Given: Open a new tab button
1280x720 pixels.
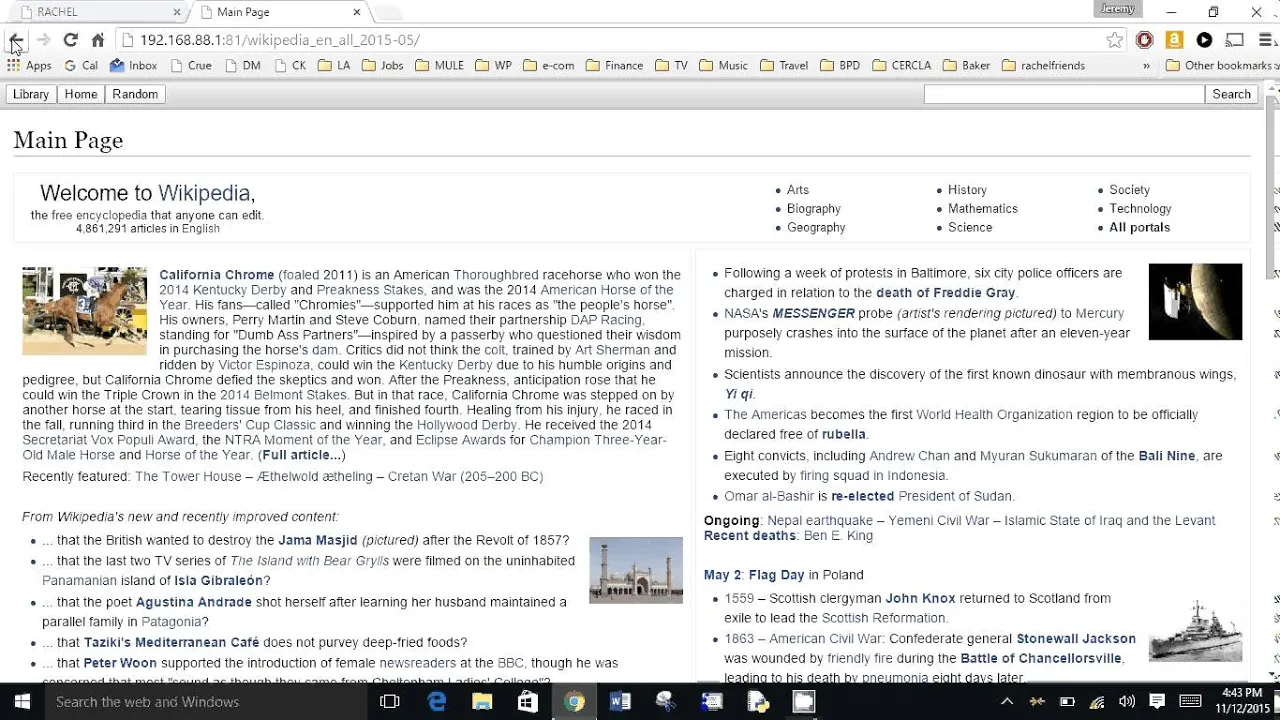Looking at the screenshot, I should (x=387, y=12).
